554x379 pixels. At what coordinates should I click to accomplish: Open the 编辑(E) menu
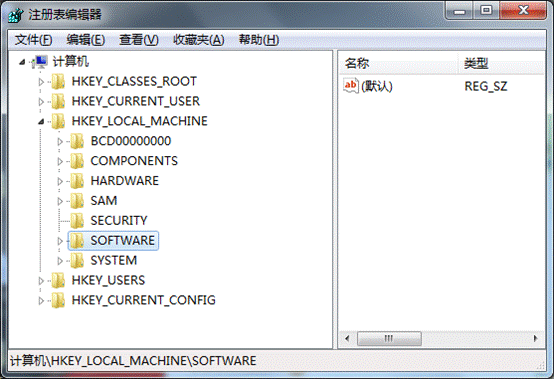pos(86,40)
